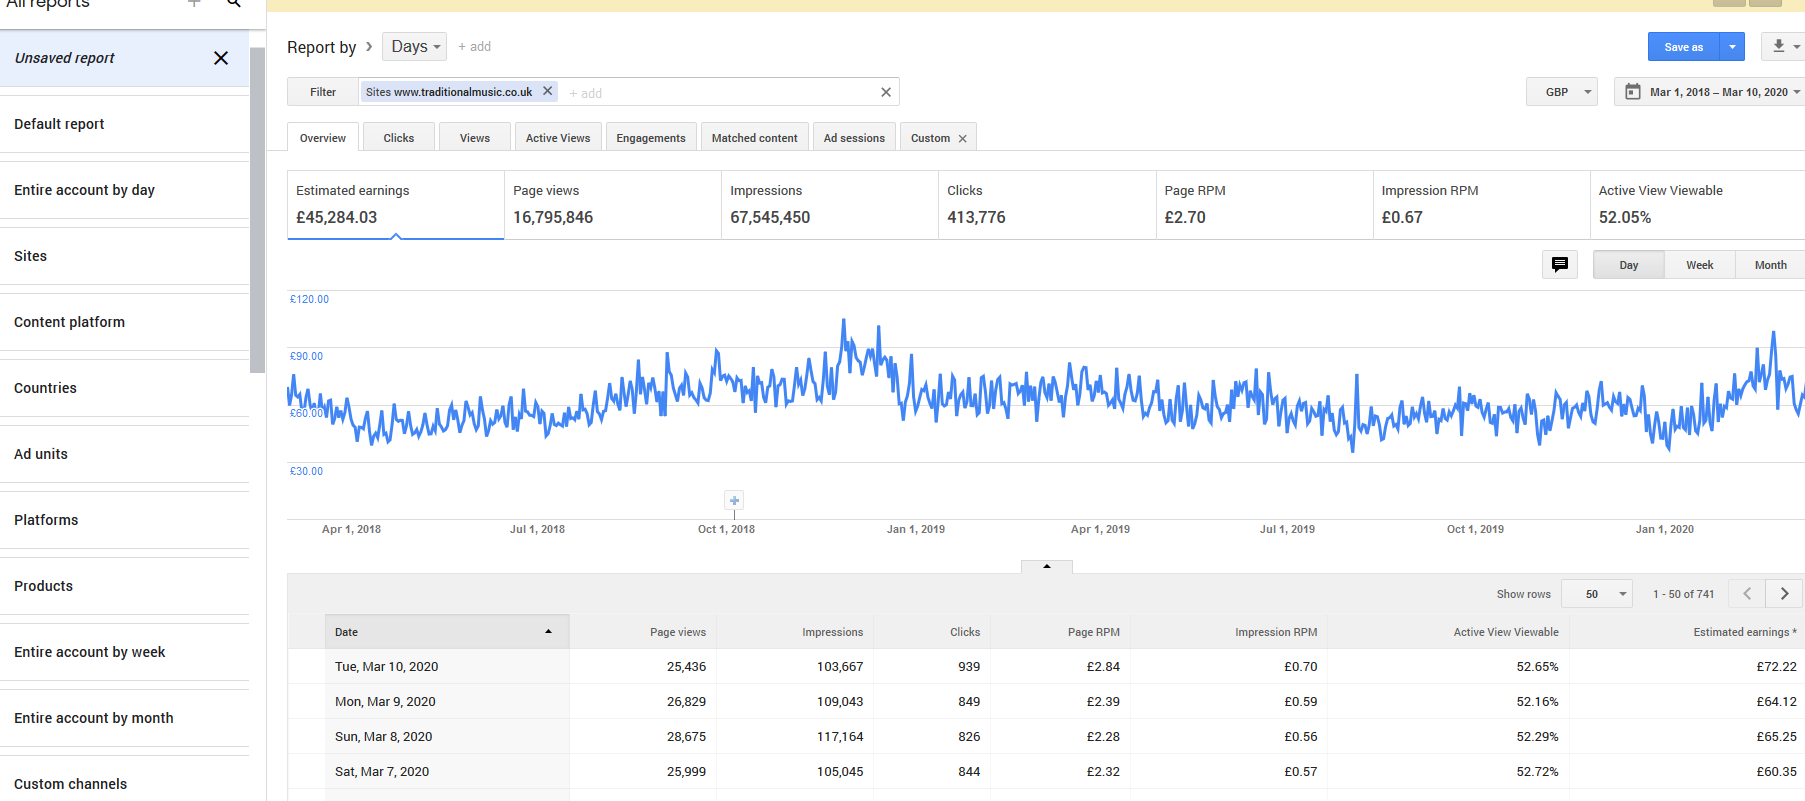Viewport: 1805px width, 801px height.
Task: Open the Products report
Action: (x=124, y=586)
